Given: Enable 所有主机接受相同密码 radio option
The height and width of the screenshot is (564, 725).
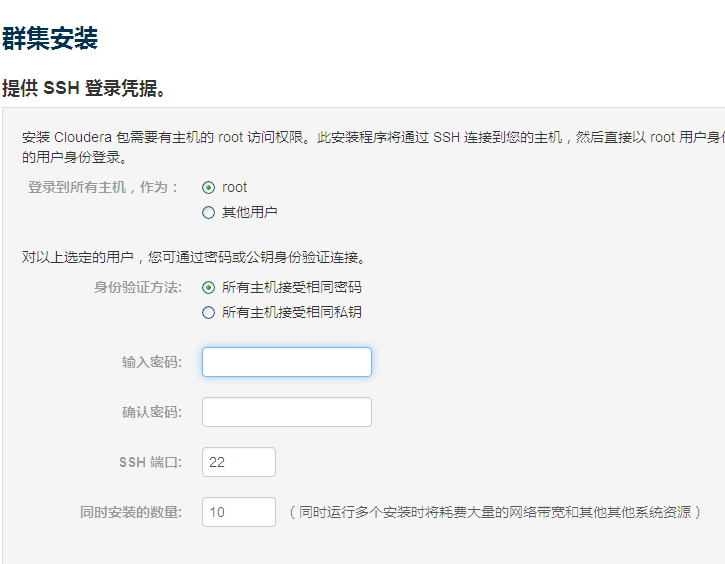Looking at the screenshot, I should coord(208,287).
